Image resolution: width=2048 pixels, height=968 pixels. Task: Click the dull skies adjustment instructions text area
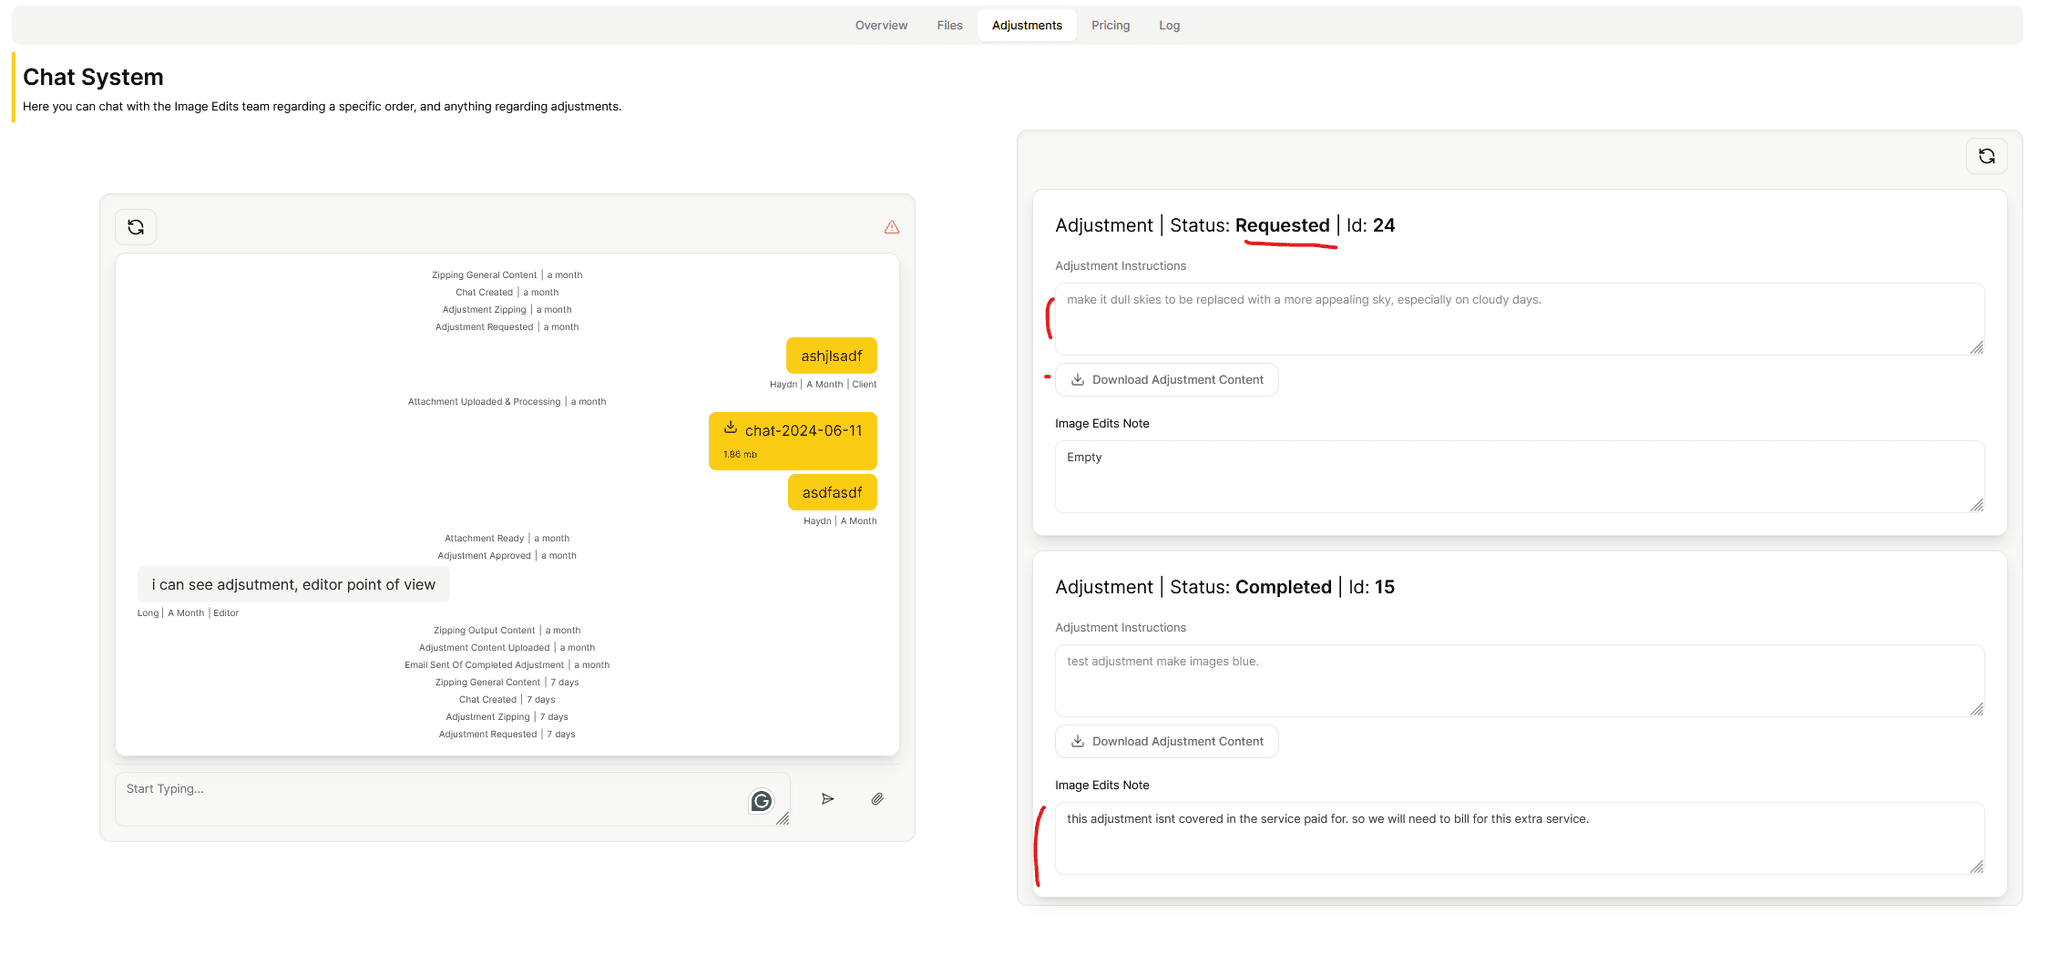(1519, 318)
